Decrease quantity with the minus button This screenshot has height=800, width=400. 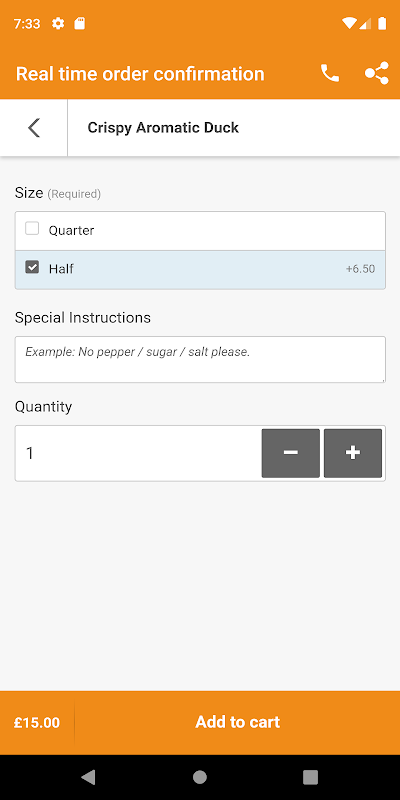(x=291, y=453)
